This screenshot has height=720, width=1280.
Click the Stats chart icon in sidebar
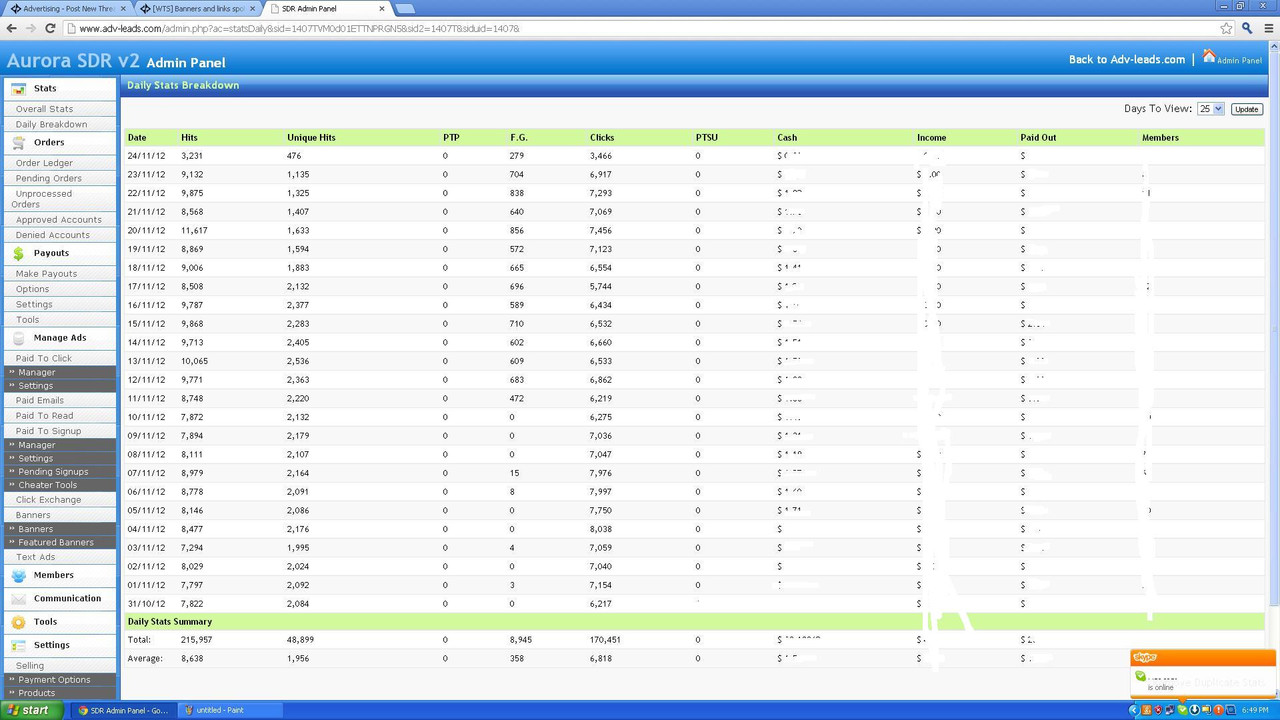tap(18, 89)
